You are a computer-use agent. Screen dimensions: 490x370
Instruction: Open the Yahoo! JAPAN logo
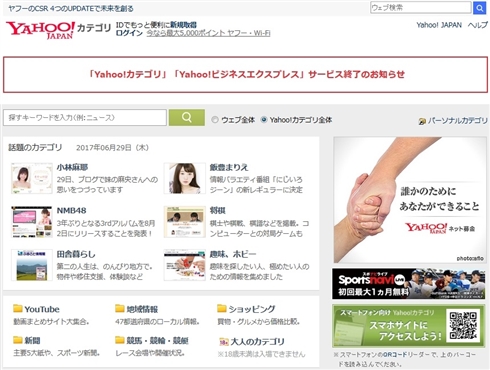(40, 30)
